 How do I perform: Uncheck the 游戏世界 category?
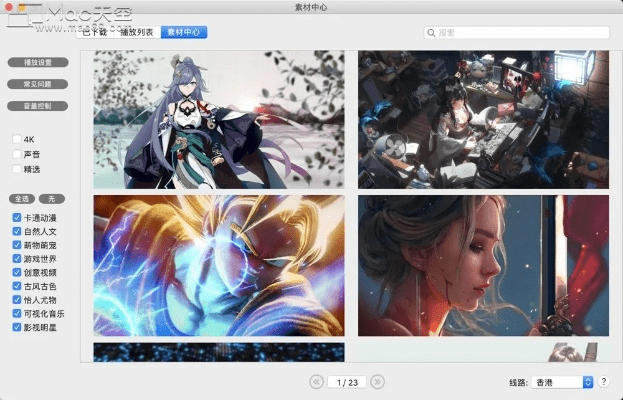tap(17, 259)
